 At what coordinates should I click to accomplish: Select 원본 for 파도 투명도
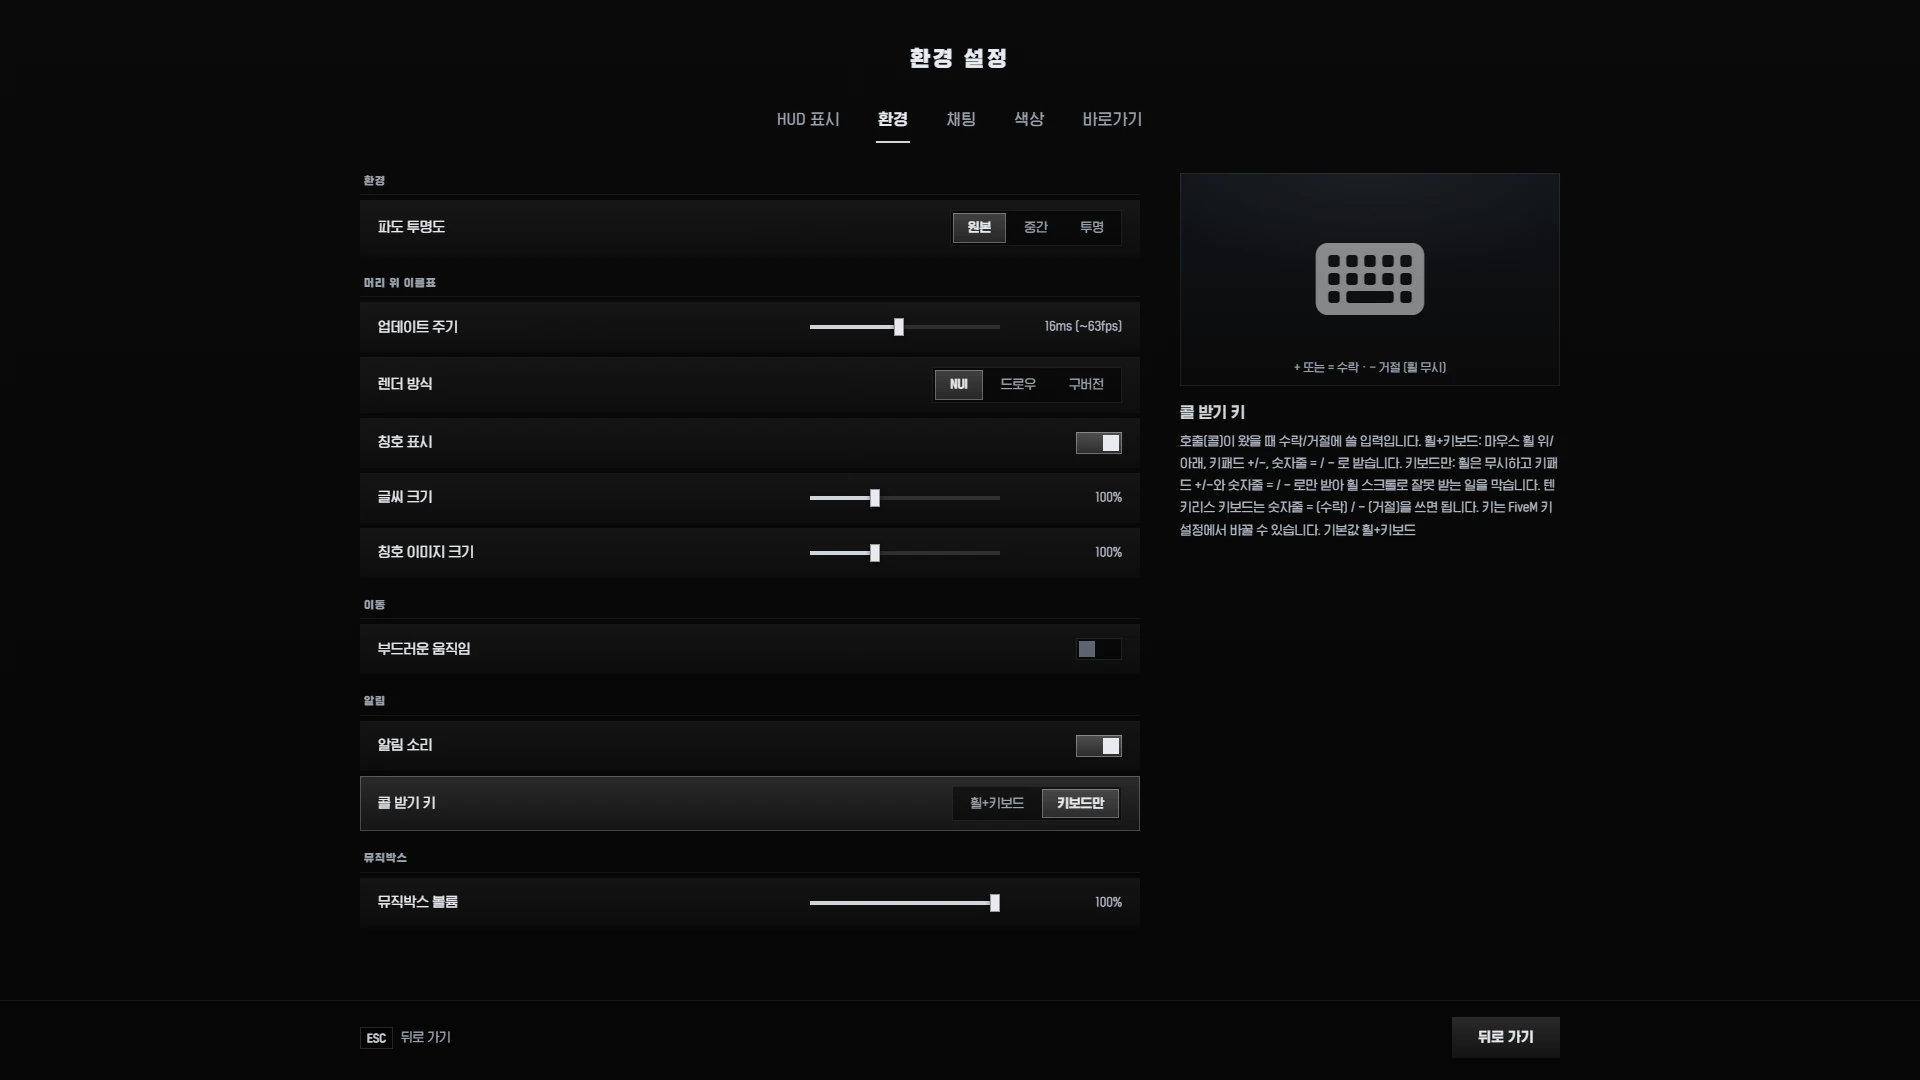click(979, 228)
